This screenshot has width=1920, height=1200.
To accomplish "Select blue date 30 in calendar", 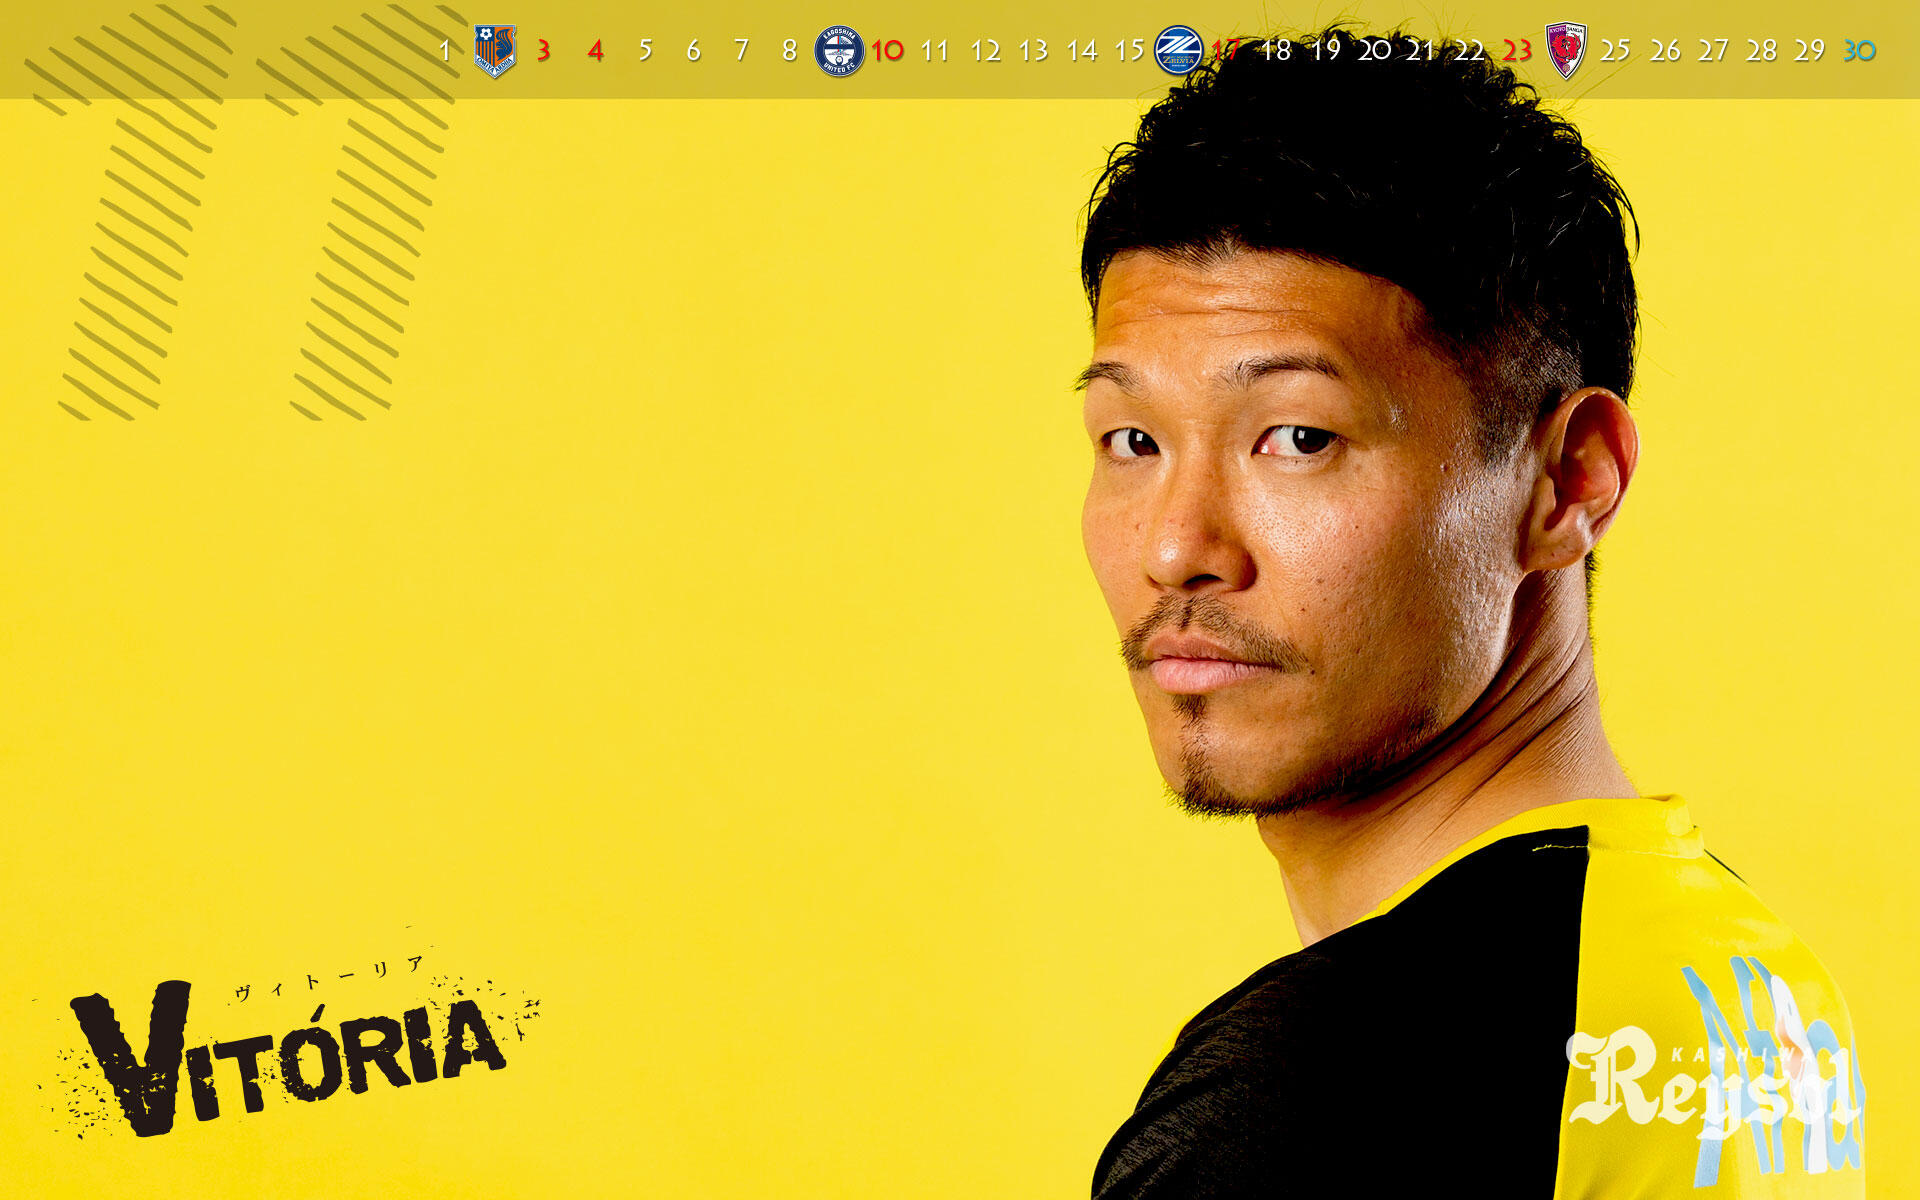I will [1859, 50].
